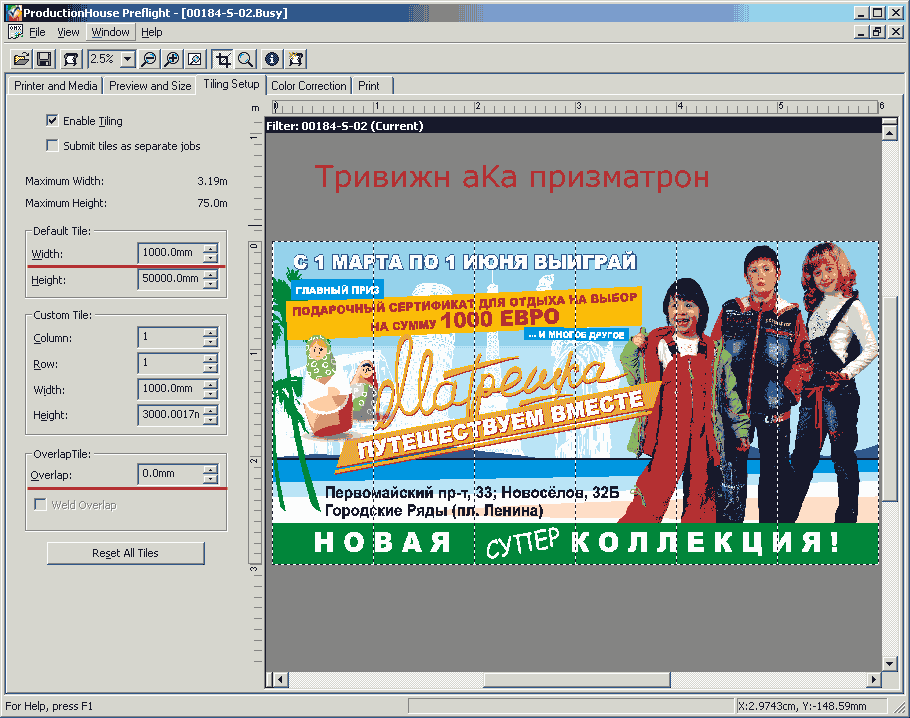Click the Overlap value field

click(171, 474)
